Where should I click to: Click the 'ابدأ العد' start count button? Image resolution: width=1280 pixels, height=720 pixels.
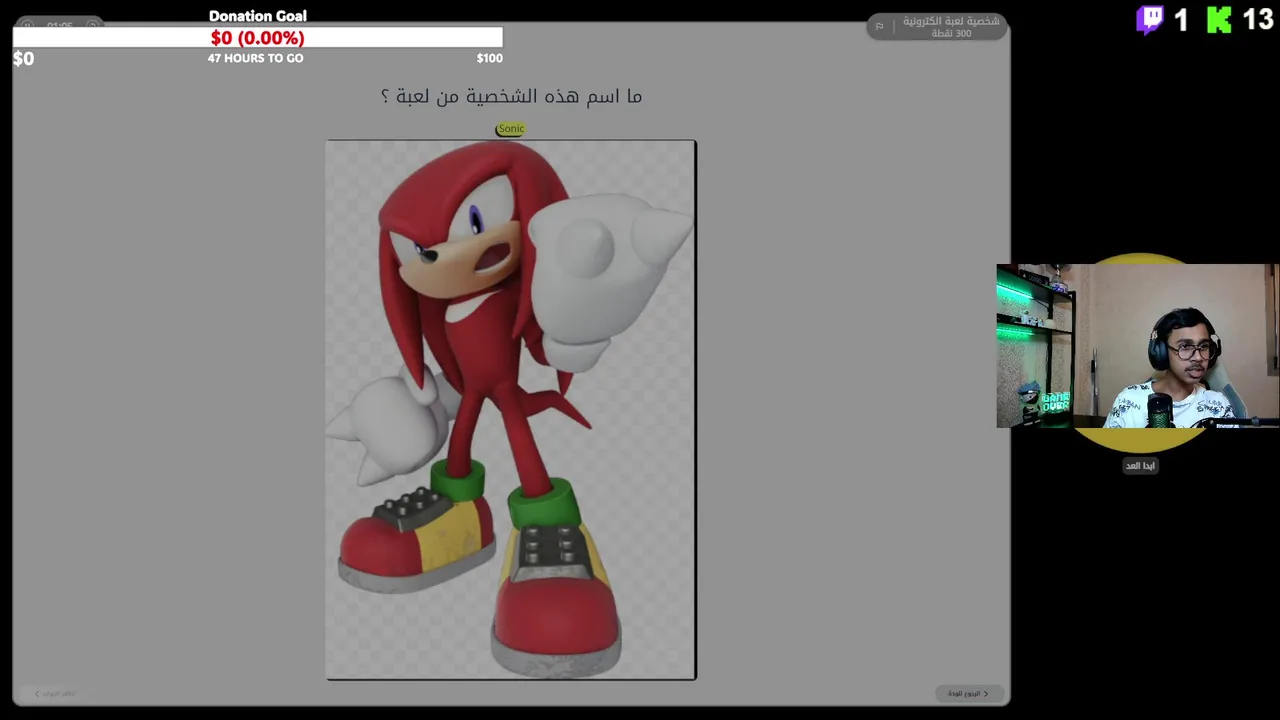tap(1140, 466)
